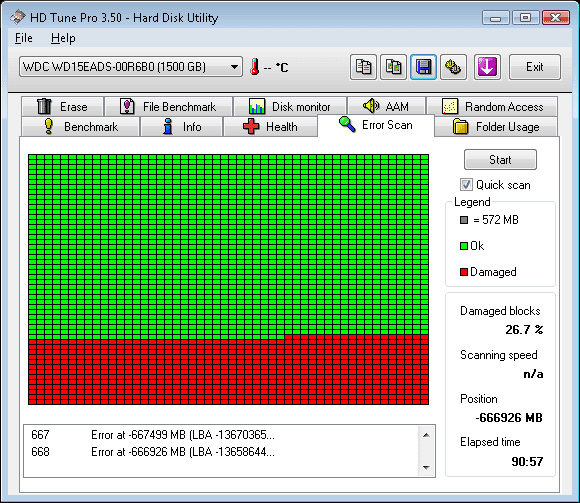580x503 pixels.
Task: Click the Exit button
Action: point(535,67)
